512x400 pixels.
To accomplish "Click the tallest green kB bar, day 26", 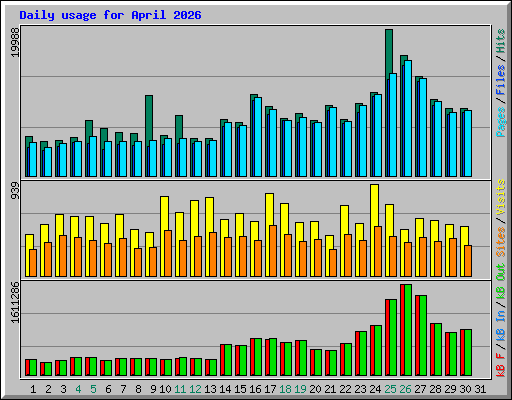I will [x=408, y=330].
